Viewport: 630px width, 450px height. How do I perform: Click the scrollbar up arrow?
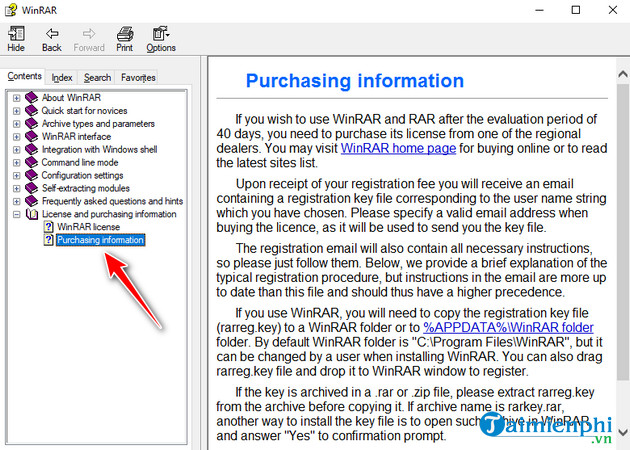(x=623, y=74)
